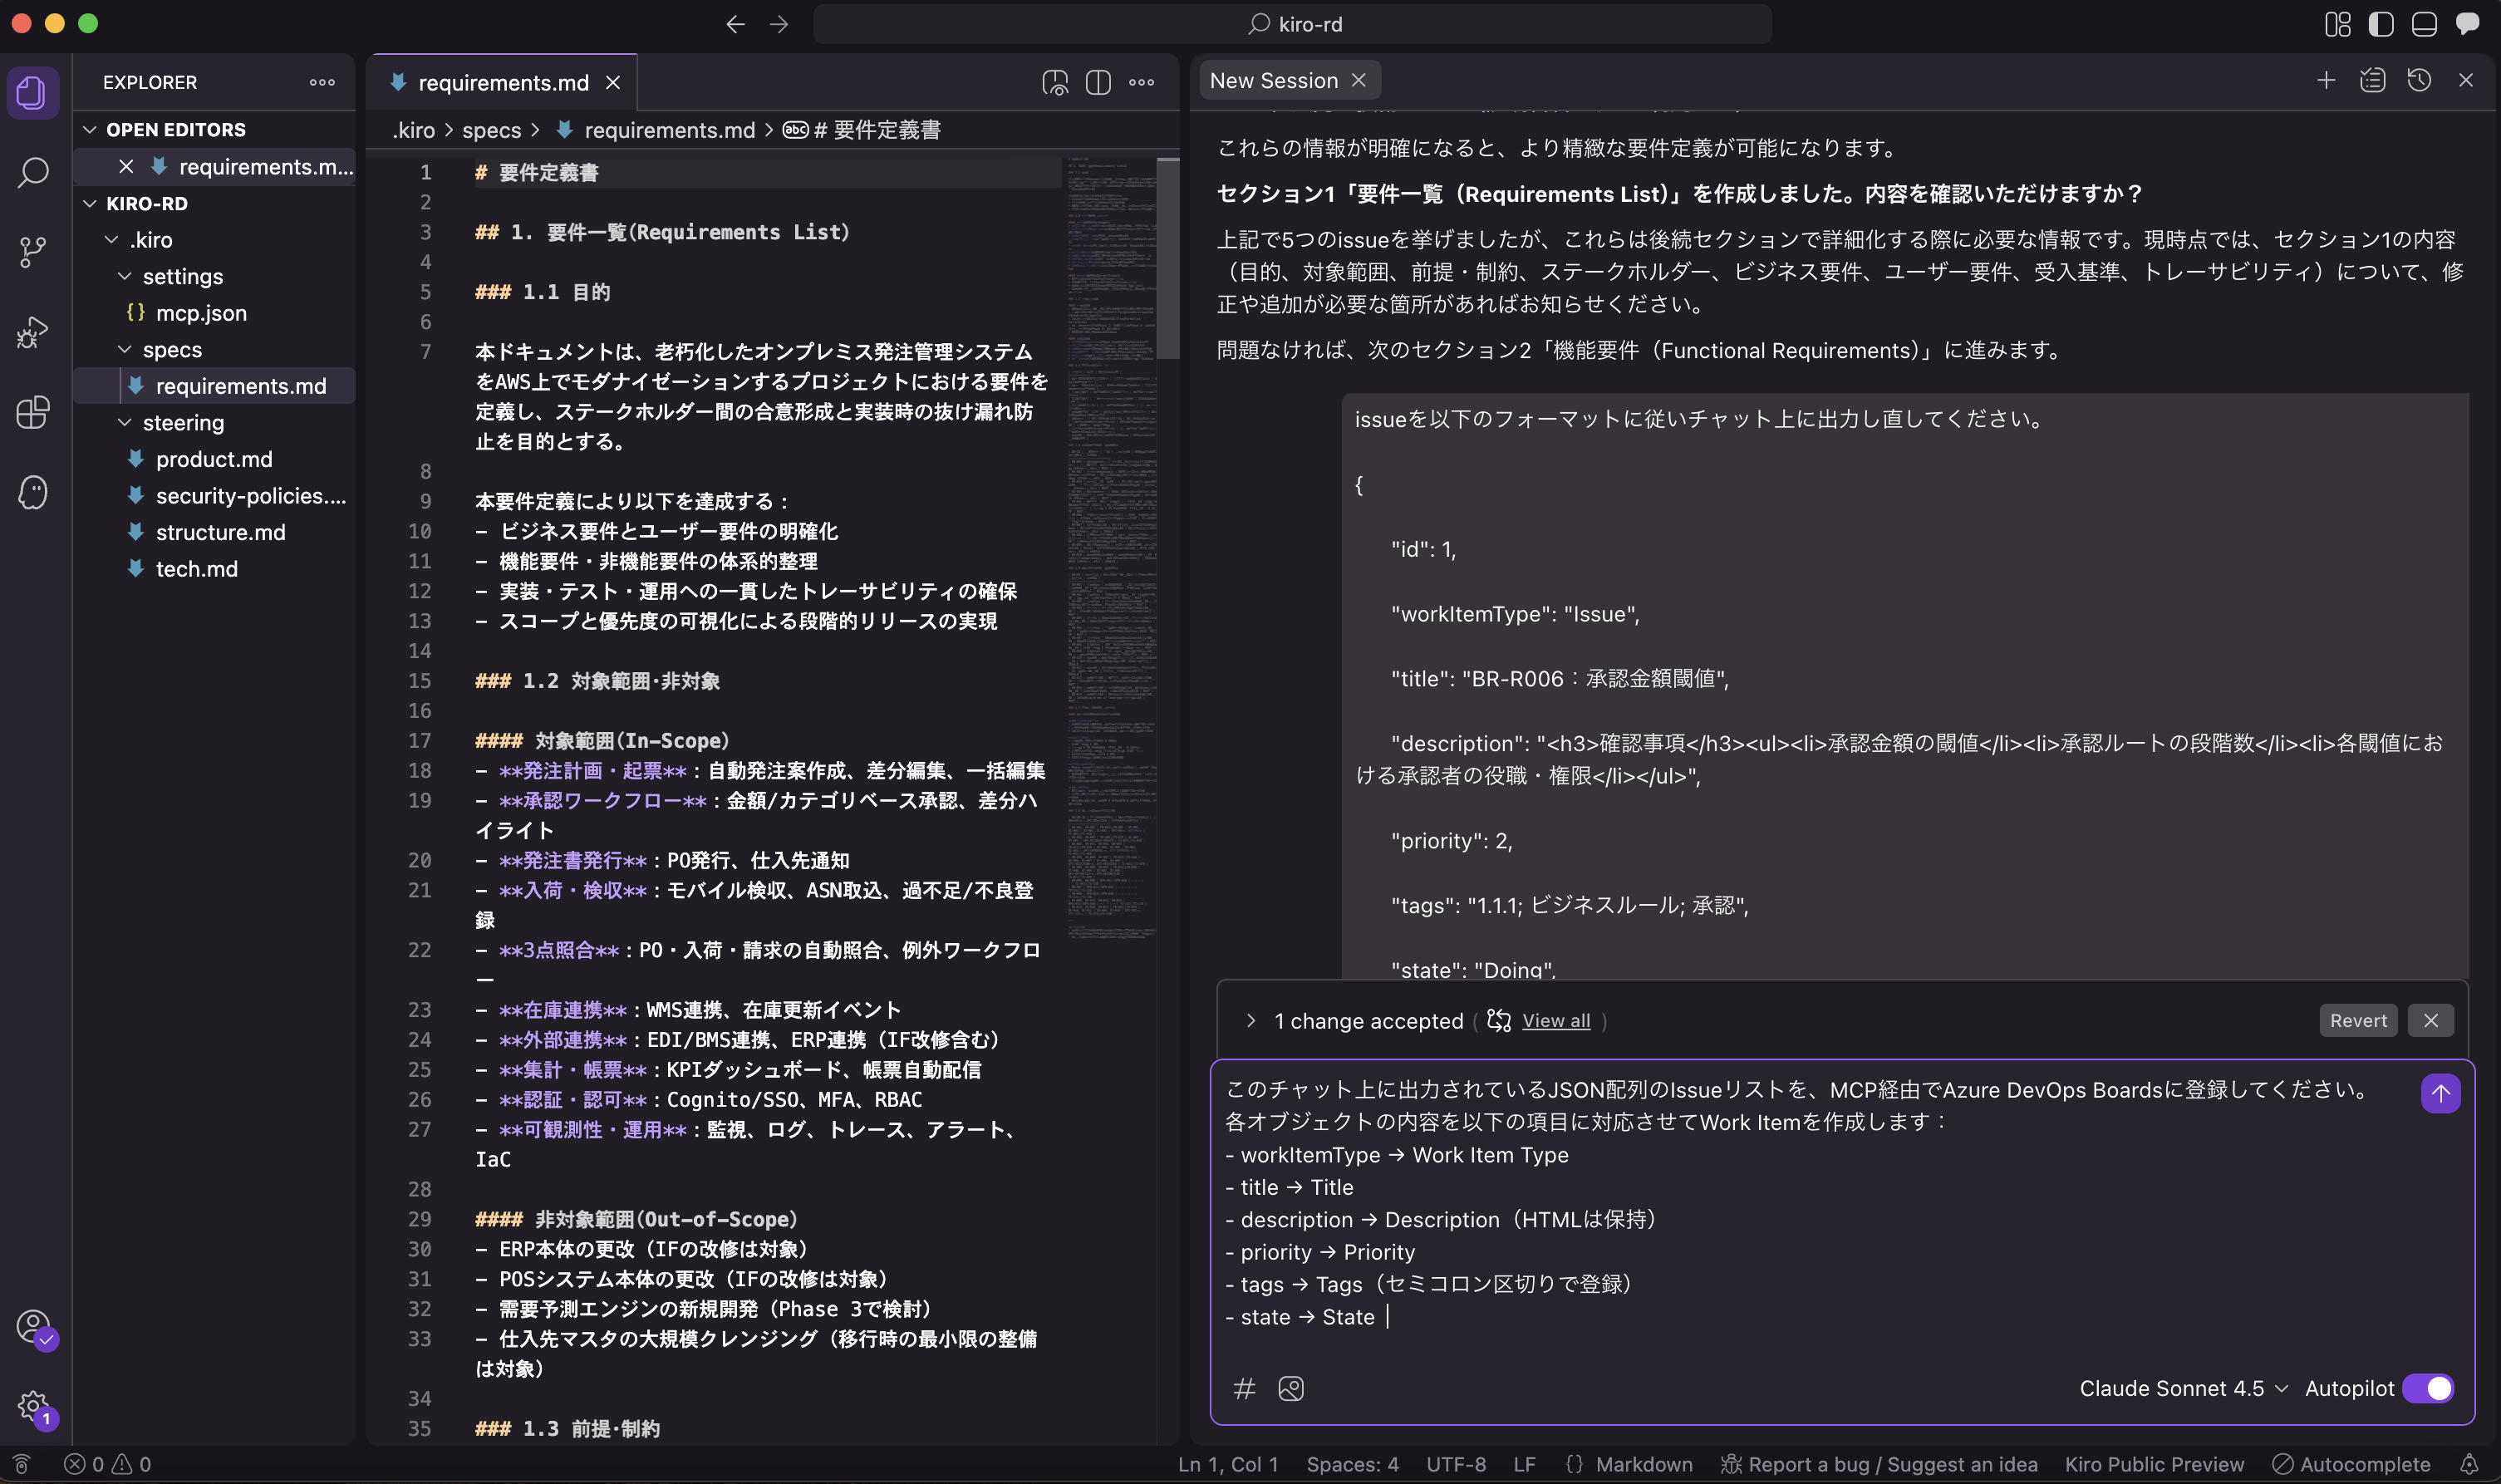This screenshot has height=1484, width=2501.
Task: Open Extensions view in activity bar
Action: [33, 412]
